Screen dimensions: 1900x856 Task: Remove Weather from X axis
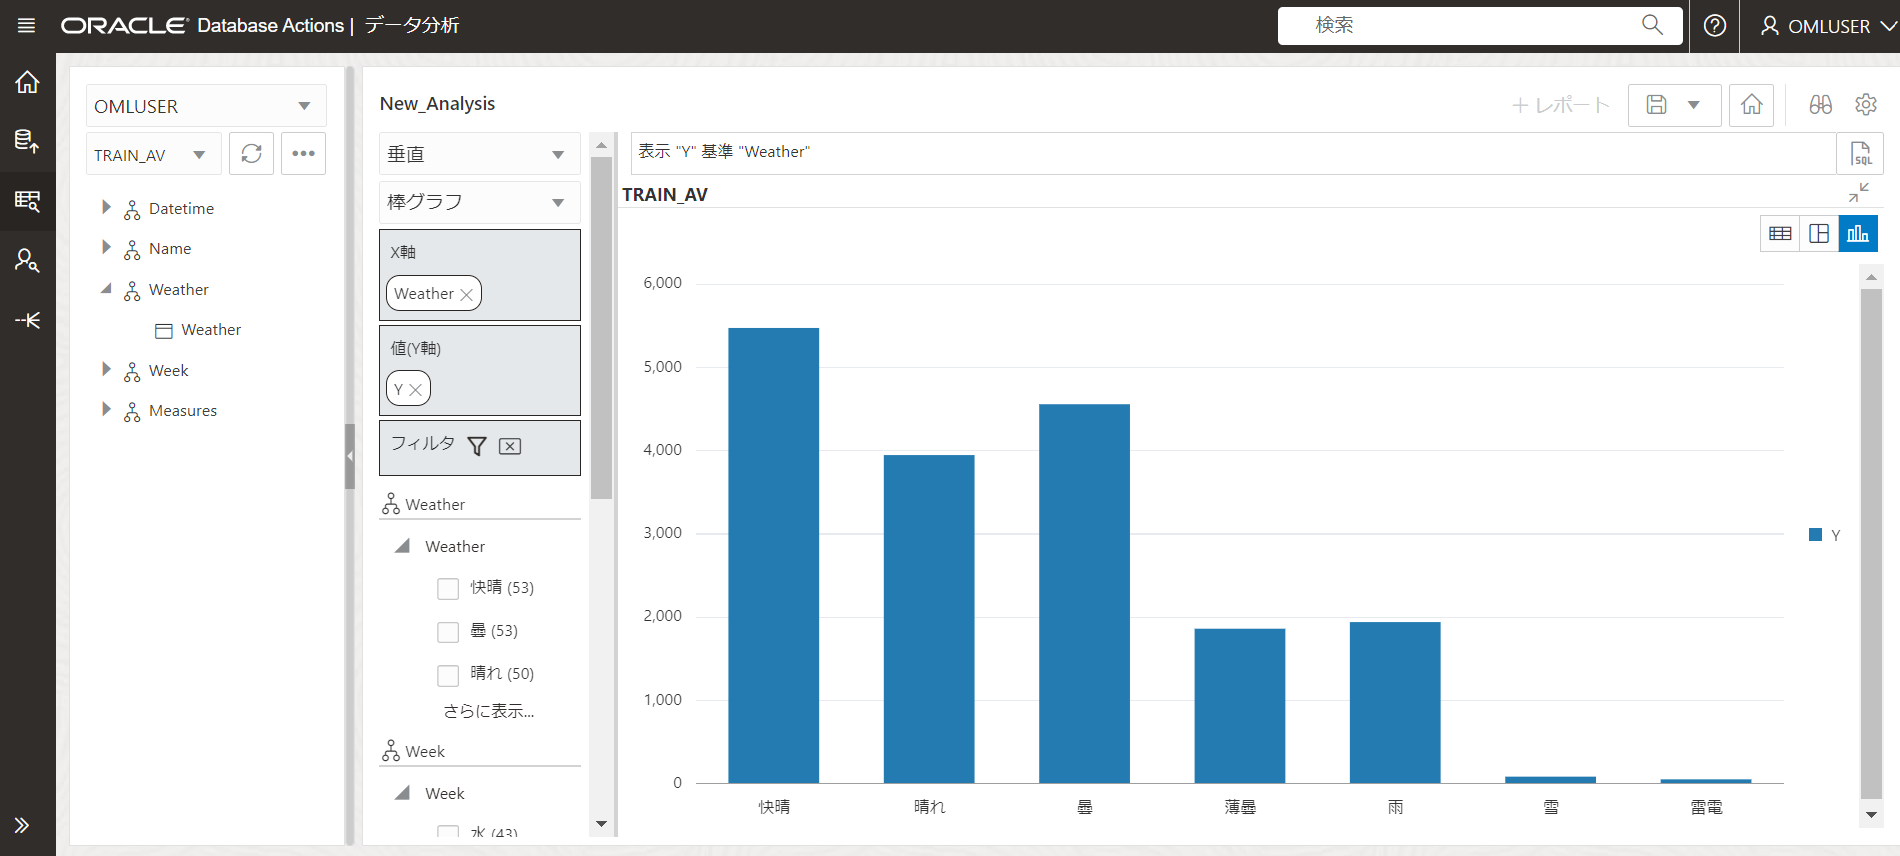click(466, 294)
